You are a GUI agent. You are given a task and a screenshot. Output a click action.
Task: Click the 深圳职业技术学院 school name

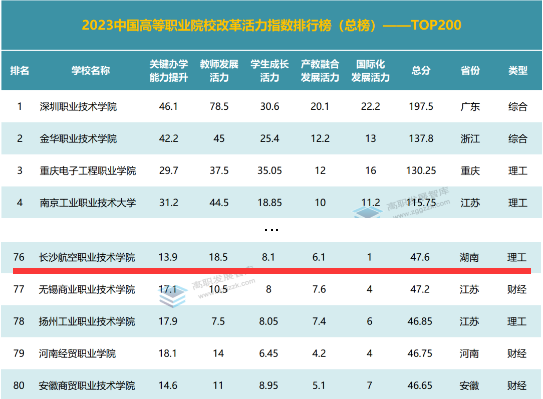78,106
